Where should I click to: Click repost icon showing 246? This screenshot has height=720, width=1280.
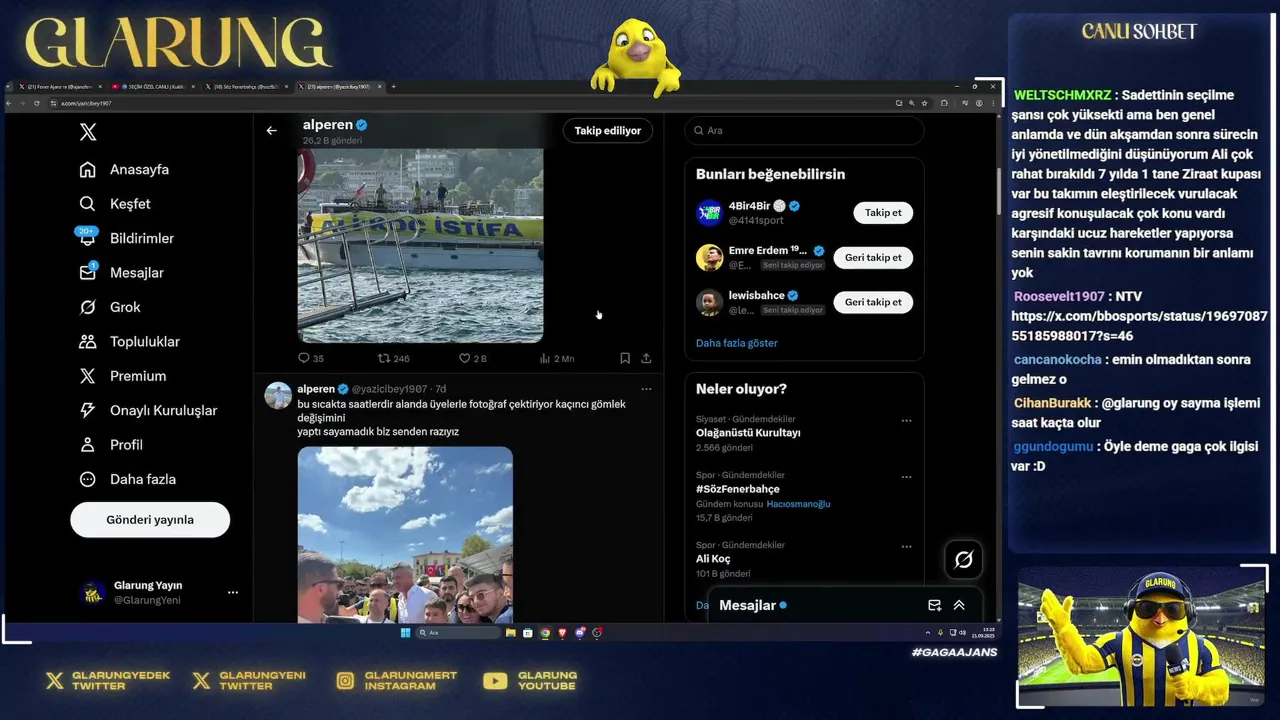(384, 358)
